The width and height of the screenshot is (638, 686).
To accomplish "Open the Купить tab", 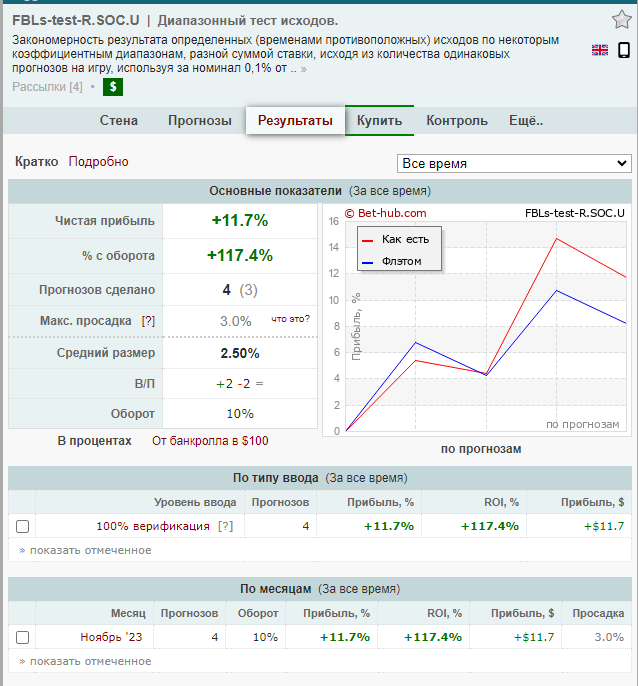I will tap(379, 120).
